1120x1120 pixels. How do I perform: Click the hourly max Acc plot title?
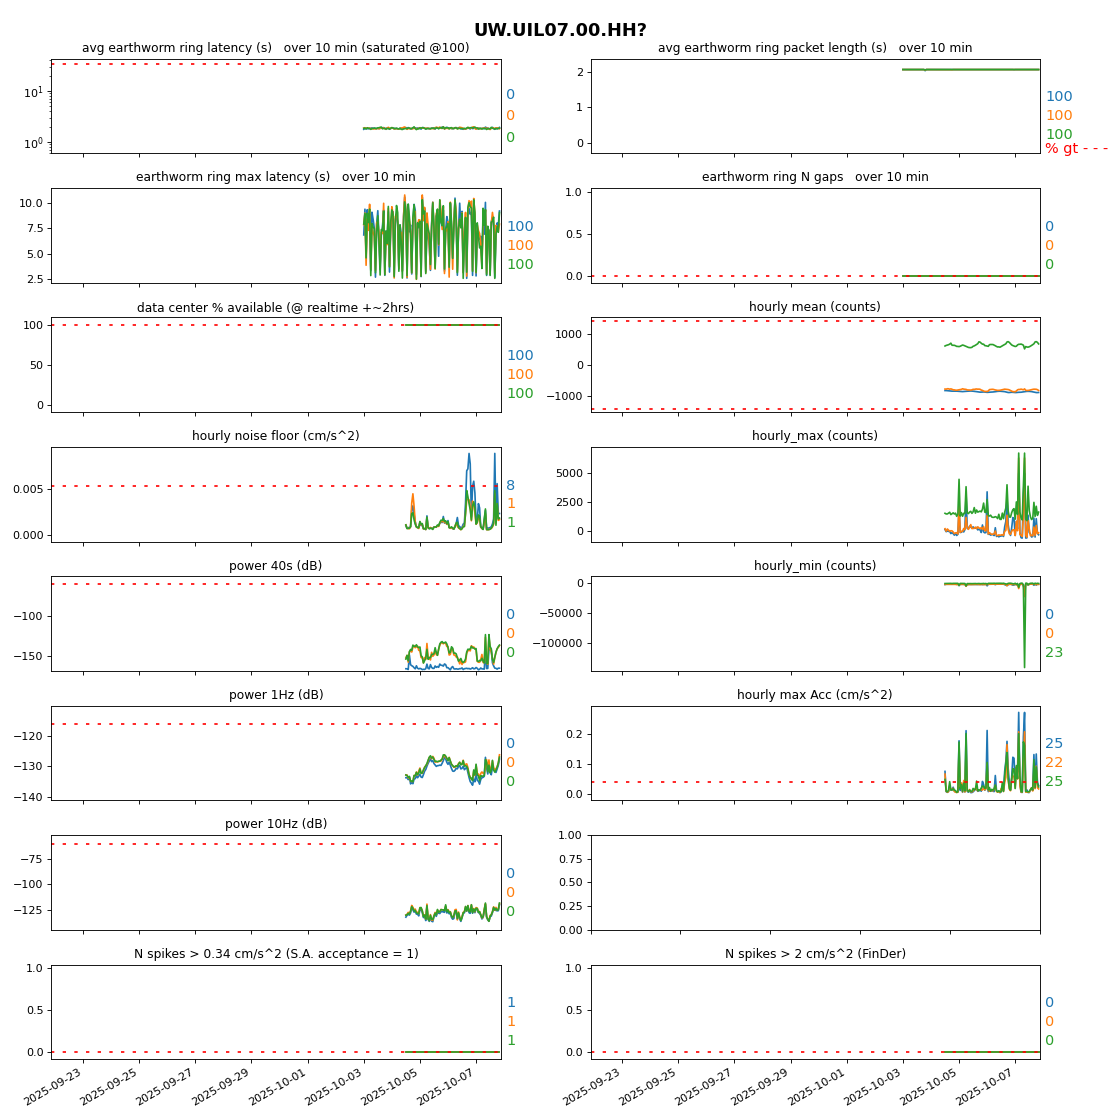(x=815, y=695)
